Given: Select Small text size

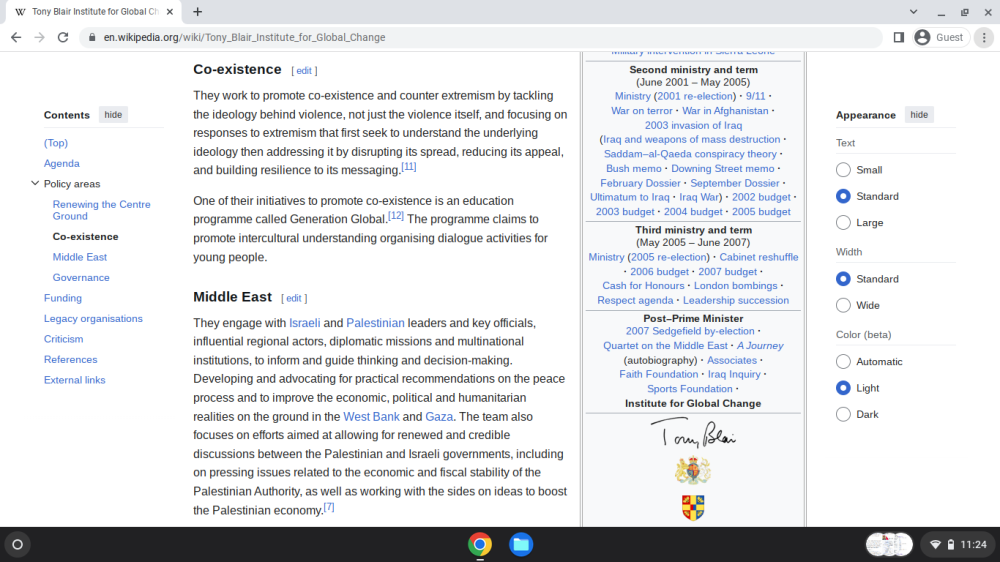Looking at the screenshot, I should click(x=843, y=170).
